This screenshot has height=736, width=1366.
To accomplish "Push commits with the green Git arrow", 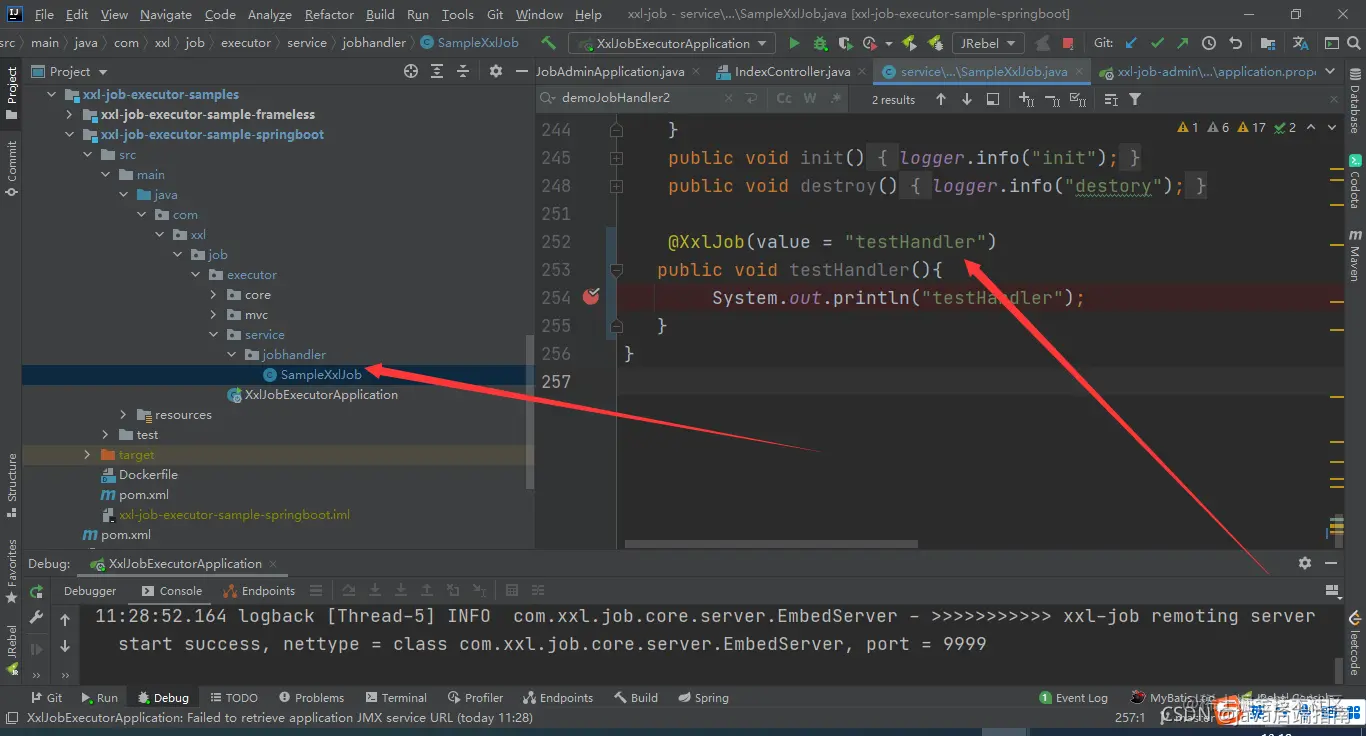I will [x=1183, y=43].
